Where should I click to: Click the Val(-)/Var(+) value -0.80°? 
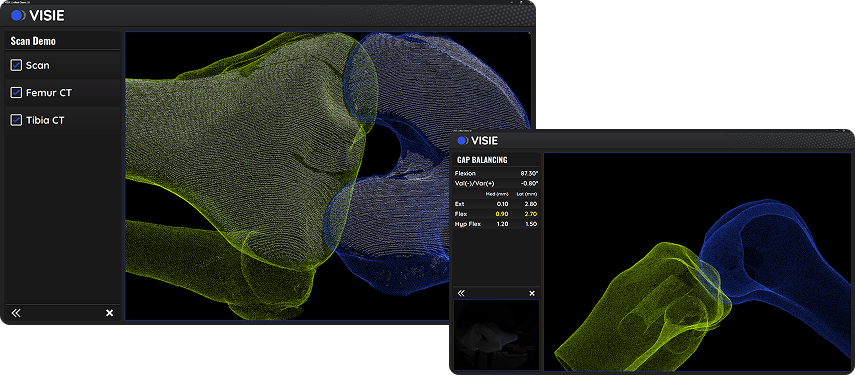coord(529,183)
